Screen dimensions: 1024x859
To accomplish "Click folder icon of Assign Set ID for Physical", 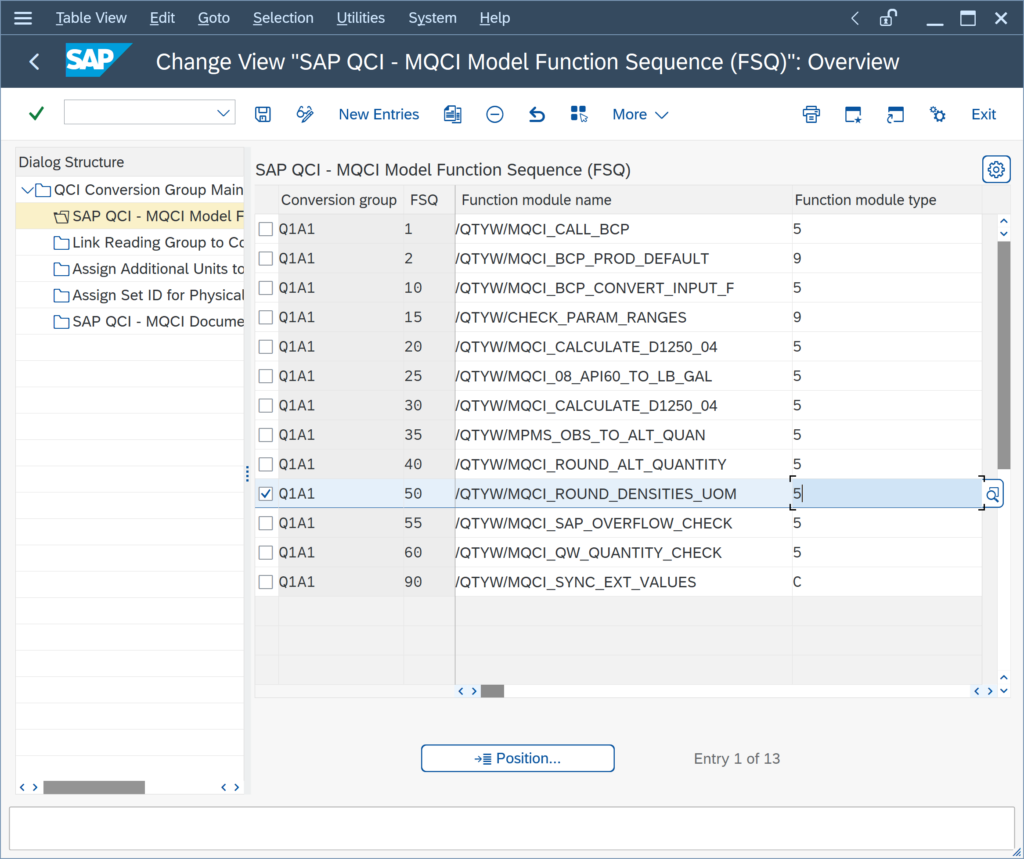I will tap(61, 295).
